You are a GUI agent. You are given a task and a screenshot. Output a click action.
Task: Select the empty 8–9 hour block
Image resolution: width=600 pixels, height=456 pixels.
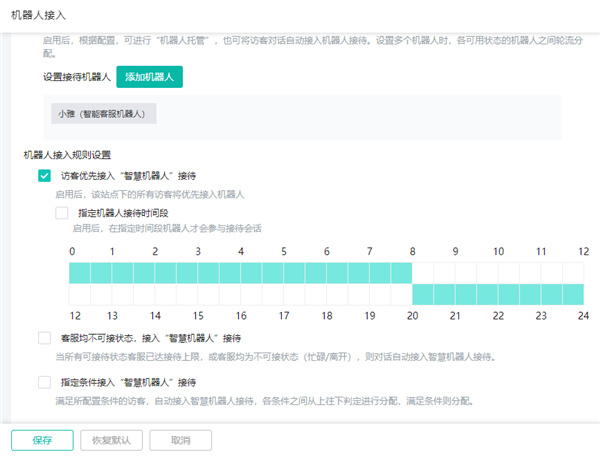tap(434, 272)
